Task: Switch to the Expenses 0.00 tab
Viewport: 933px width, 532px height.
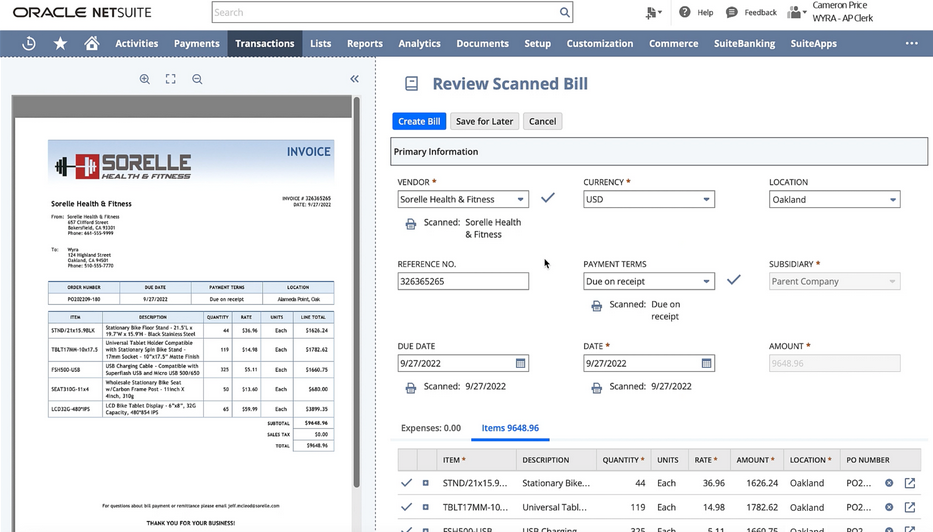Action: (x=431, y=428)
